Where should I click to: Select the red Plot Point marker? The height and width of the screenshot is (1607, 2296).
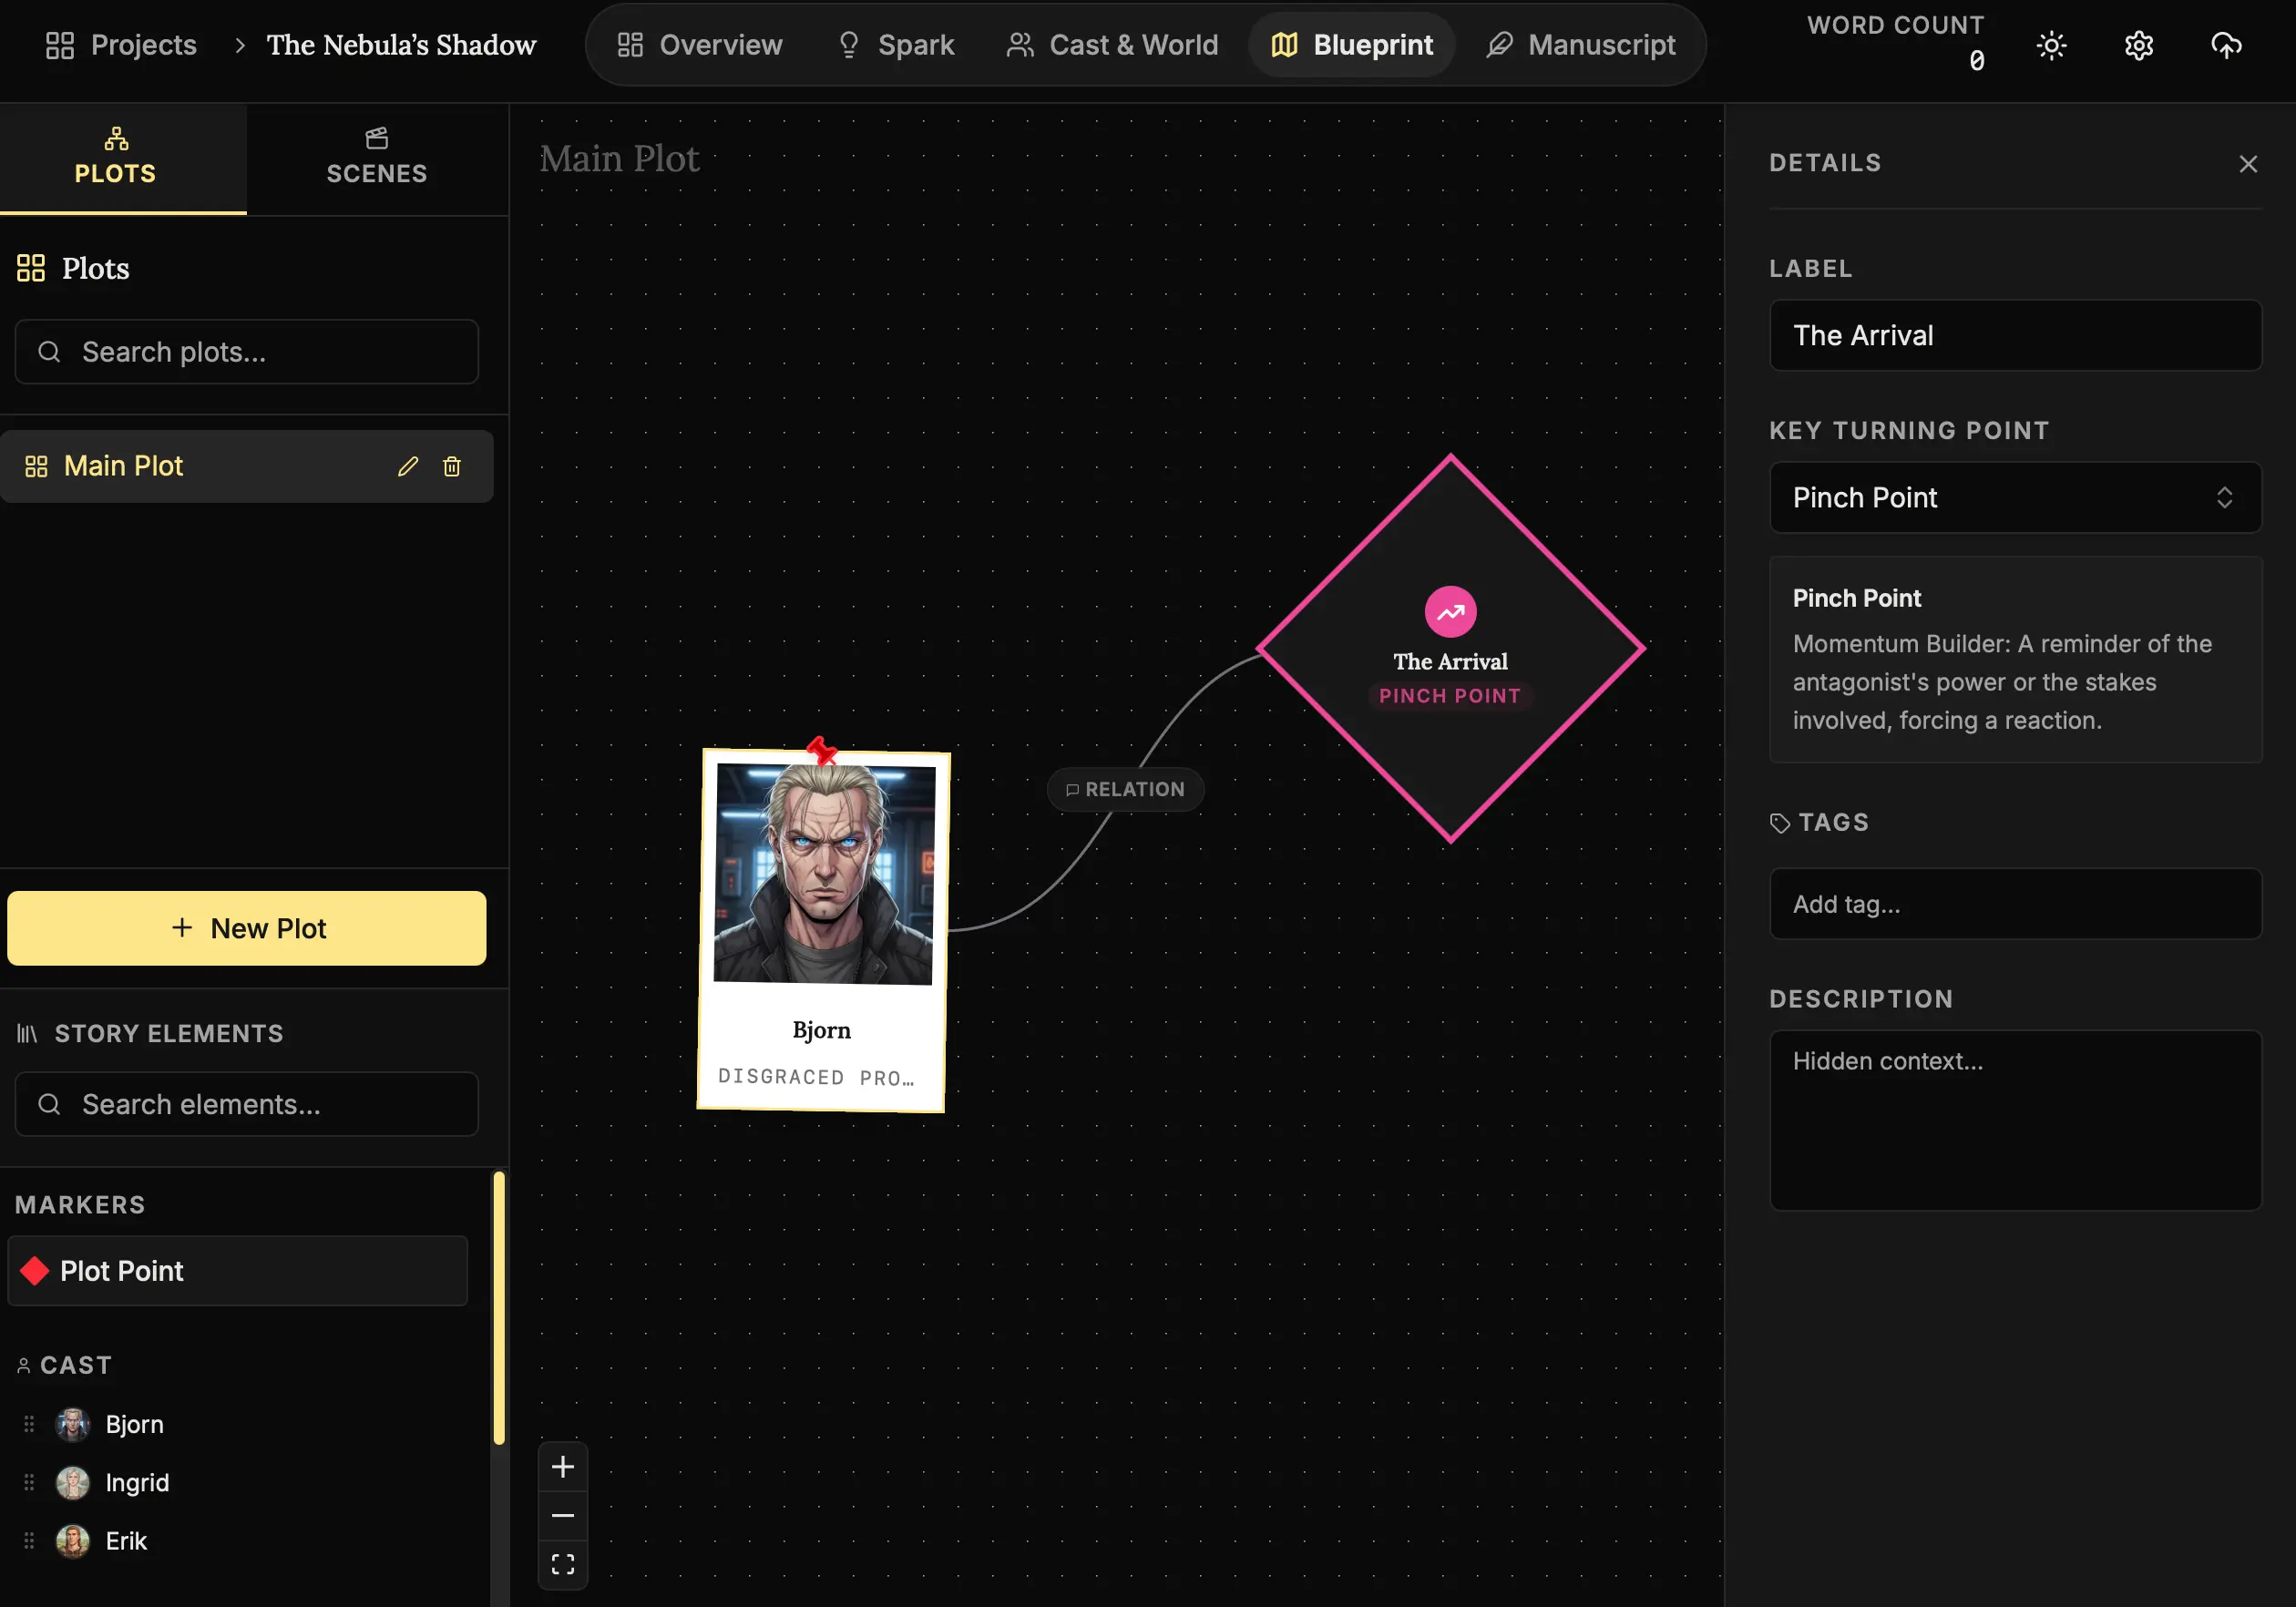pos(238,1270)
